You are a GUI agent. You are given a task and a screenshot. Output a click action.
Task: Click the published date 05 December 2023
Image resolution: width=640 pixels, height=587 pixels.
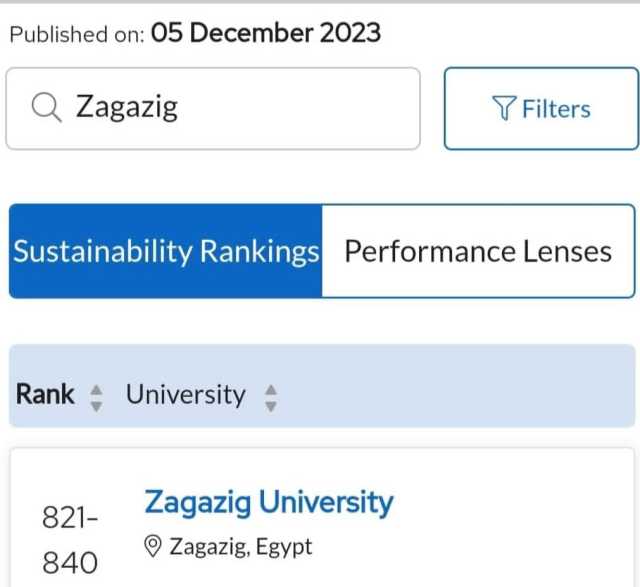266,33
